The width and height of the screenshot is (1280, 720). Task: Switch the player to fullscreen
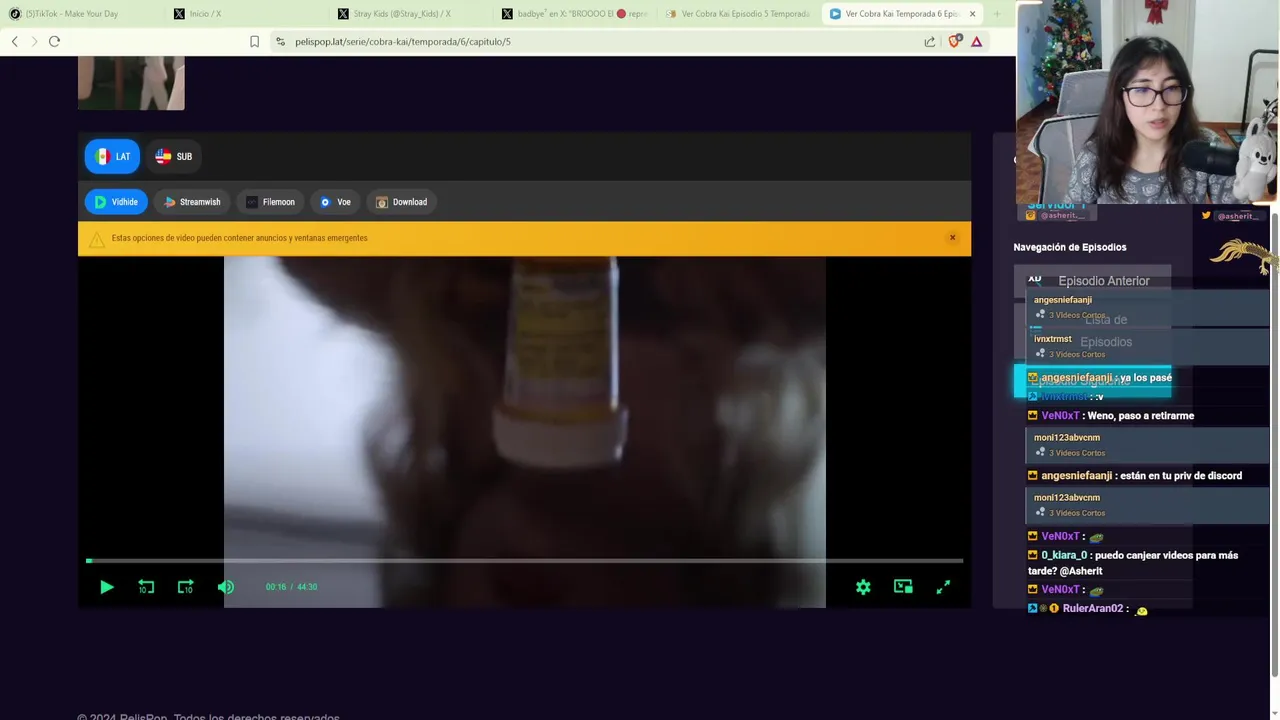(943, 587)
